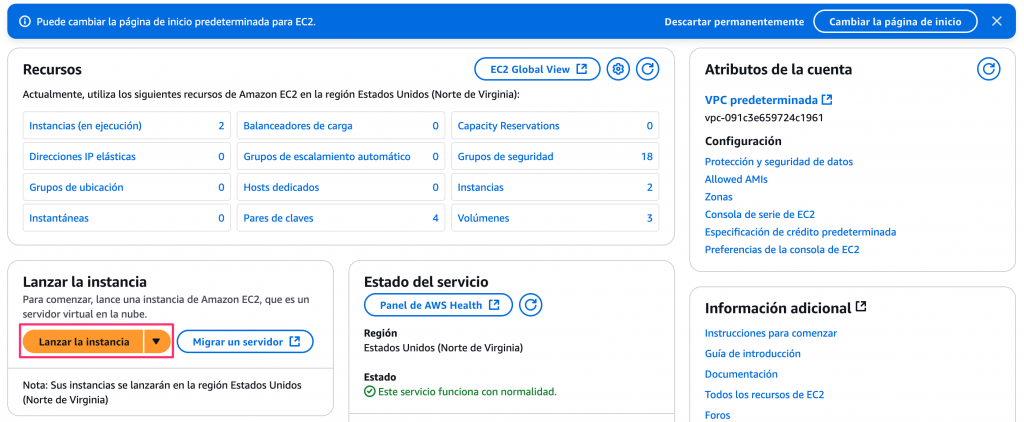
Task: Click the info icon in the banner
Action: [25, 21]
